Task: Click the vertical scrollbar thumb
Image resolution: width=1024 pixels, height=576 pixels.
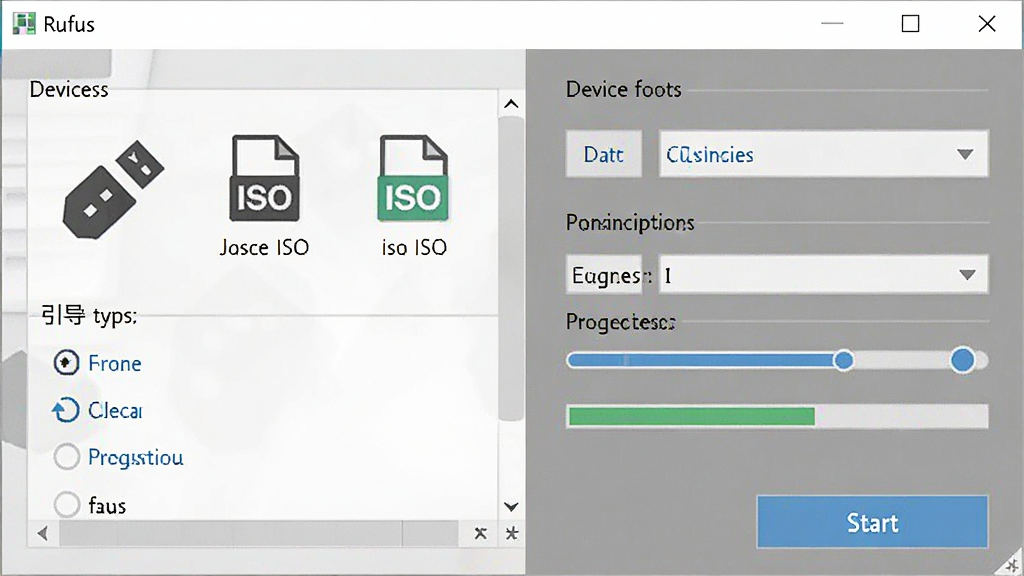Action: [511, 269]
